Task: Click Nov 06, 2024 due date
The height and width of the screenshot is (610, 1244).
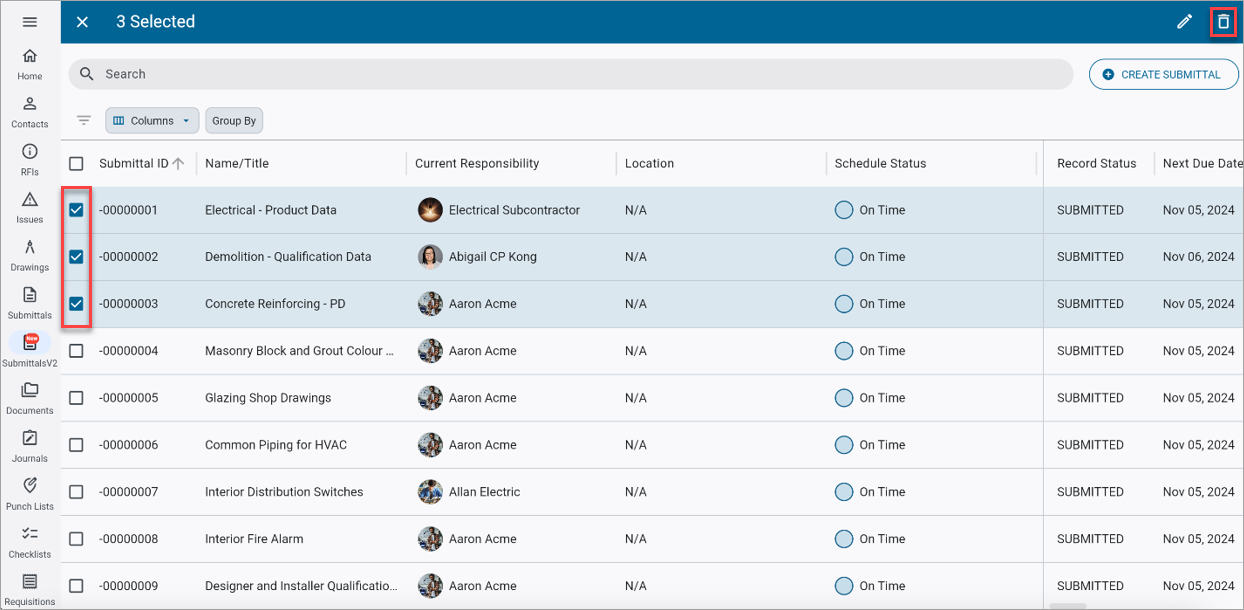Action: click(x=1199, y=257)
